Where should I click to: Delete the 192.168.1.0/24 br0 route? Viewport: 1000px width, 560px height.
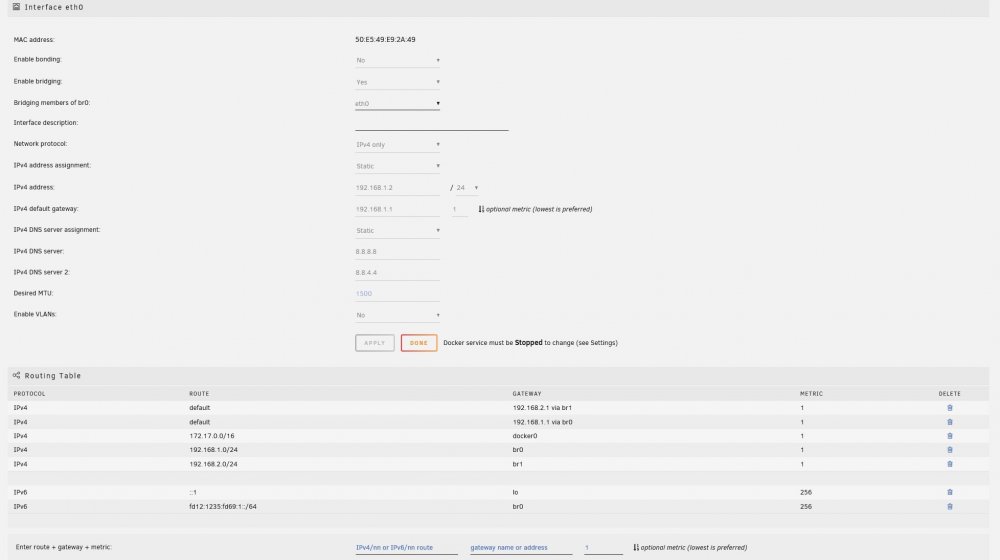coord(950,450)
